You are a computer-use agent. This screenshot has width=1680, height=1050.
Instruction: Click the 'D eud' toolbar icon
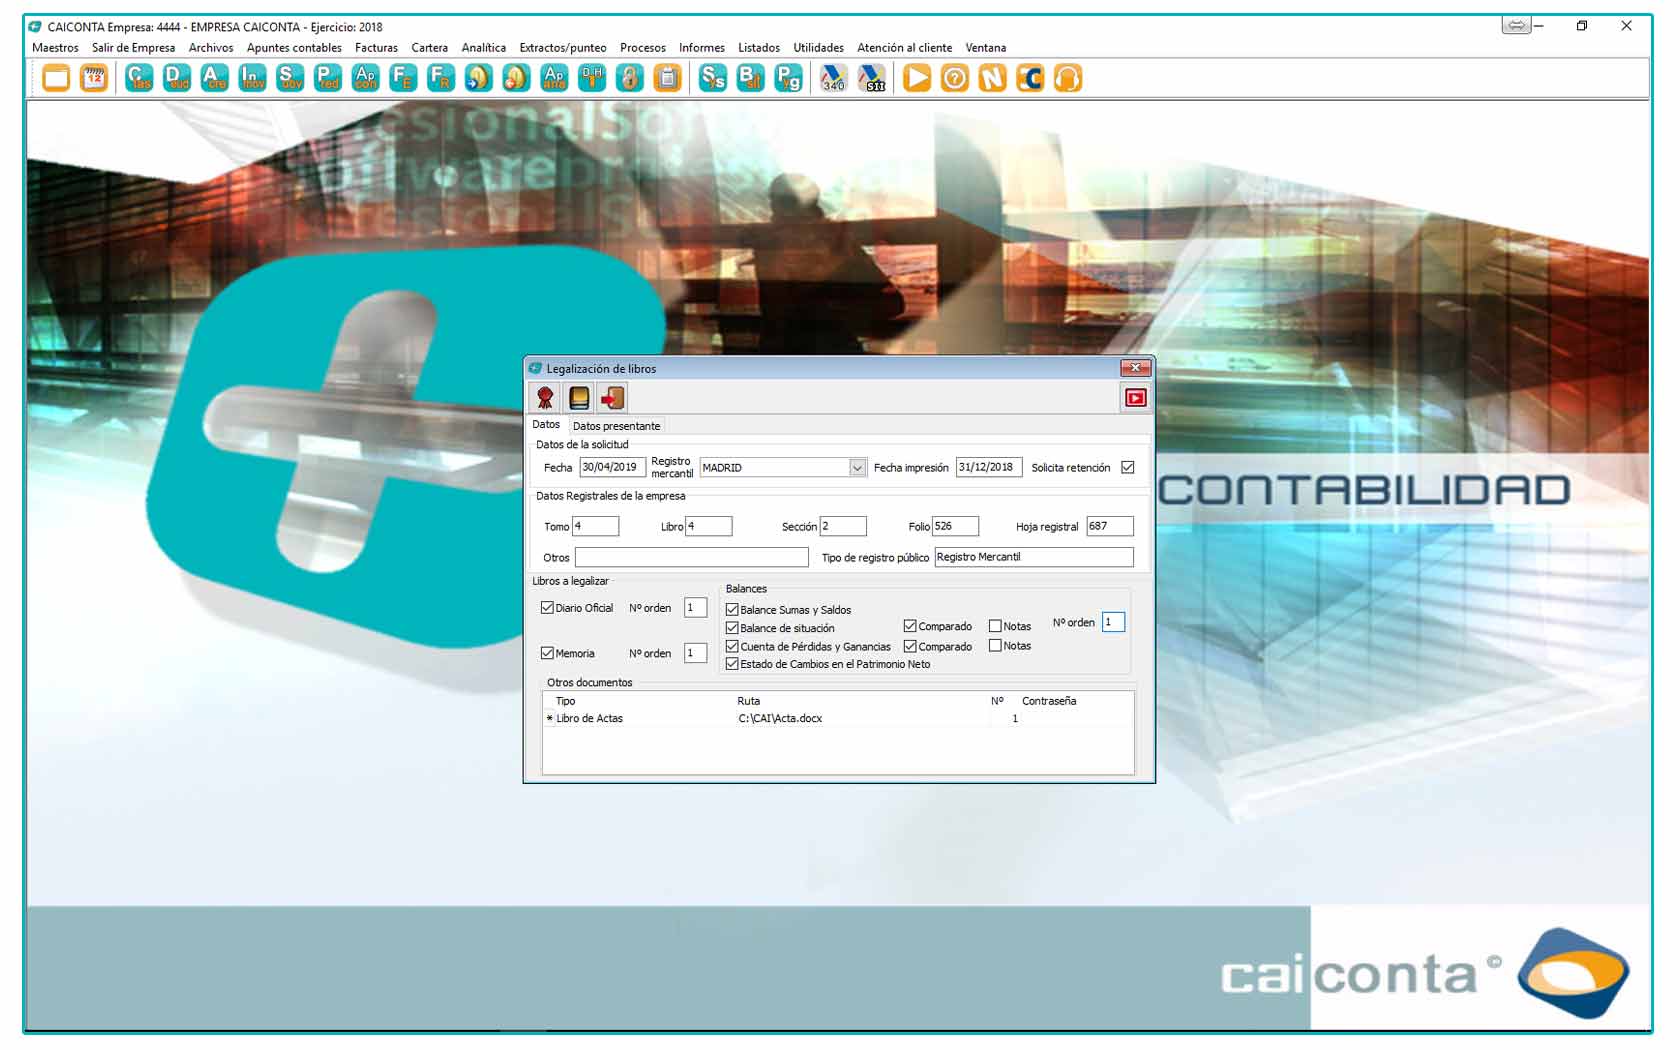point(177,78)
